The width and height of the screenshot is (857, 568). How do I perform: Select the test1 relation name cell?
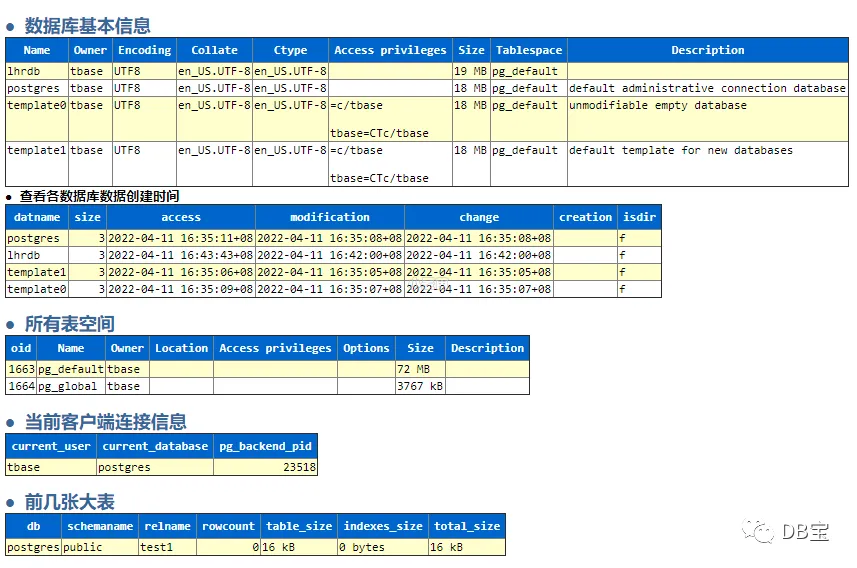[x=167, y=547]
